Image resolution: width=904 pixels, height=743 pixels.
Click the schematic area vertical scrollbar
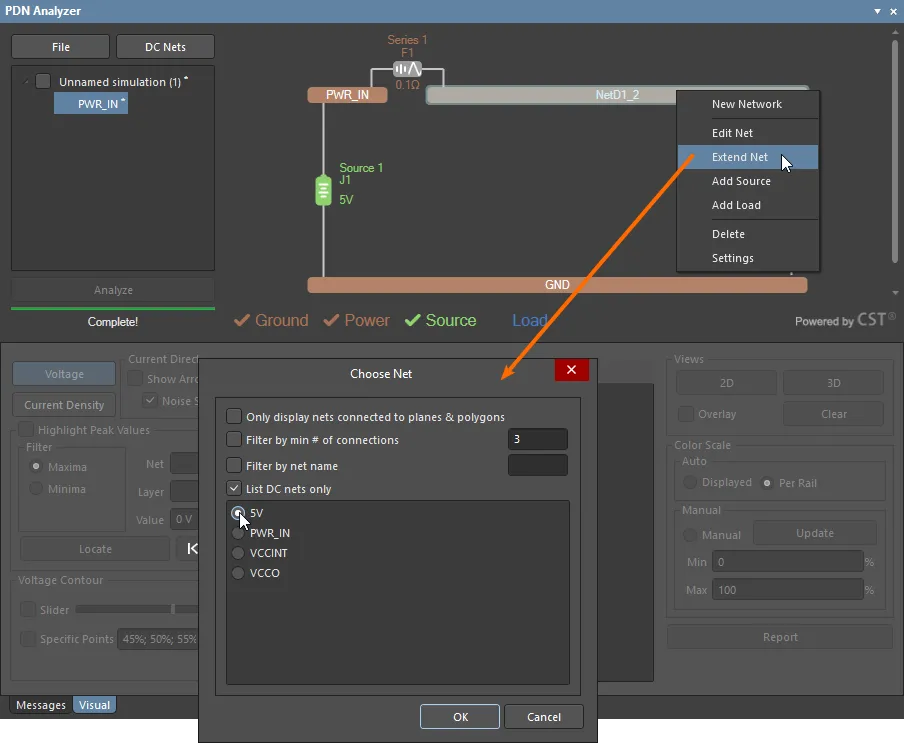(x=895, y=150)
